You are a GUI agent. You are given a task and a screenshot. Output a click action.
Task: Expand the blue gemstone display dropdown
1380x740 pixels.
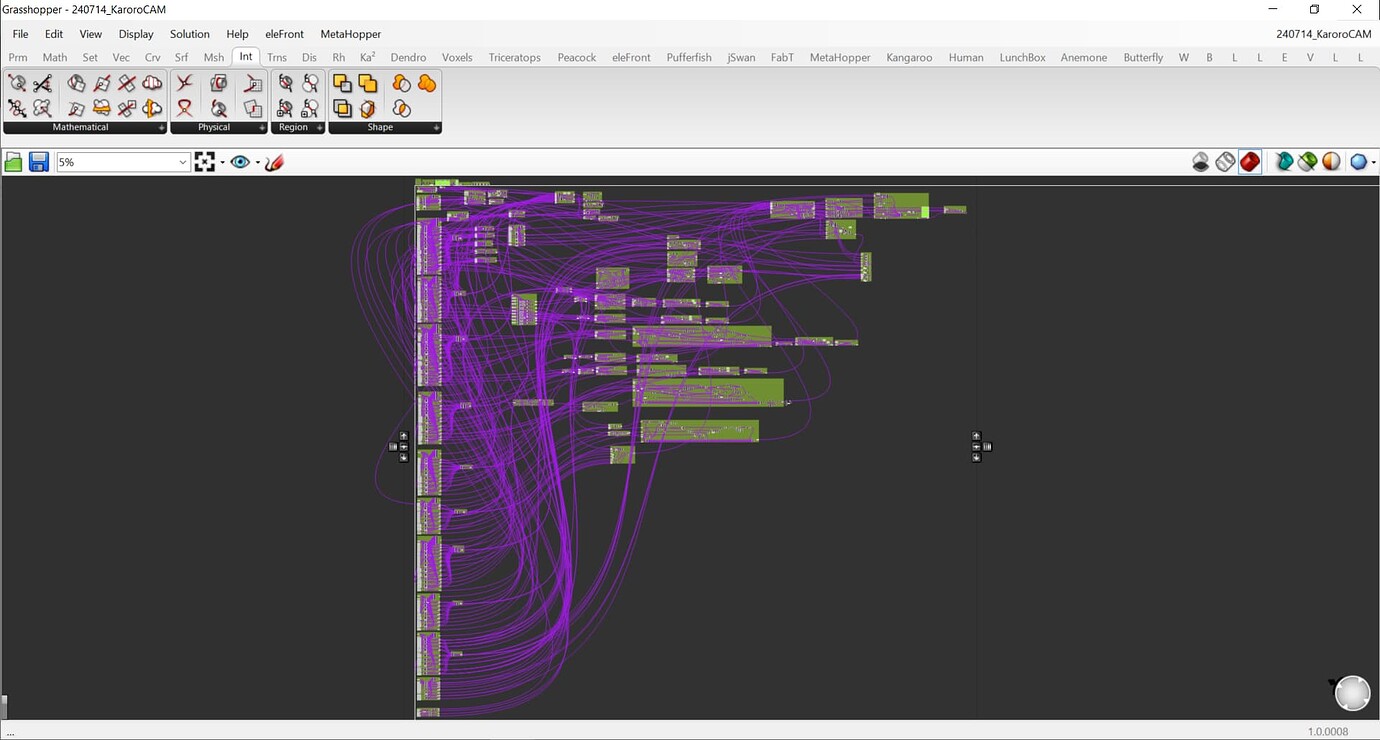1372,161
